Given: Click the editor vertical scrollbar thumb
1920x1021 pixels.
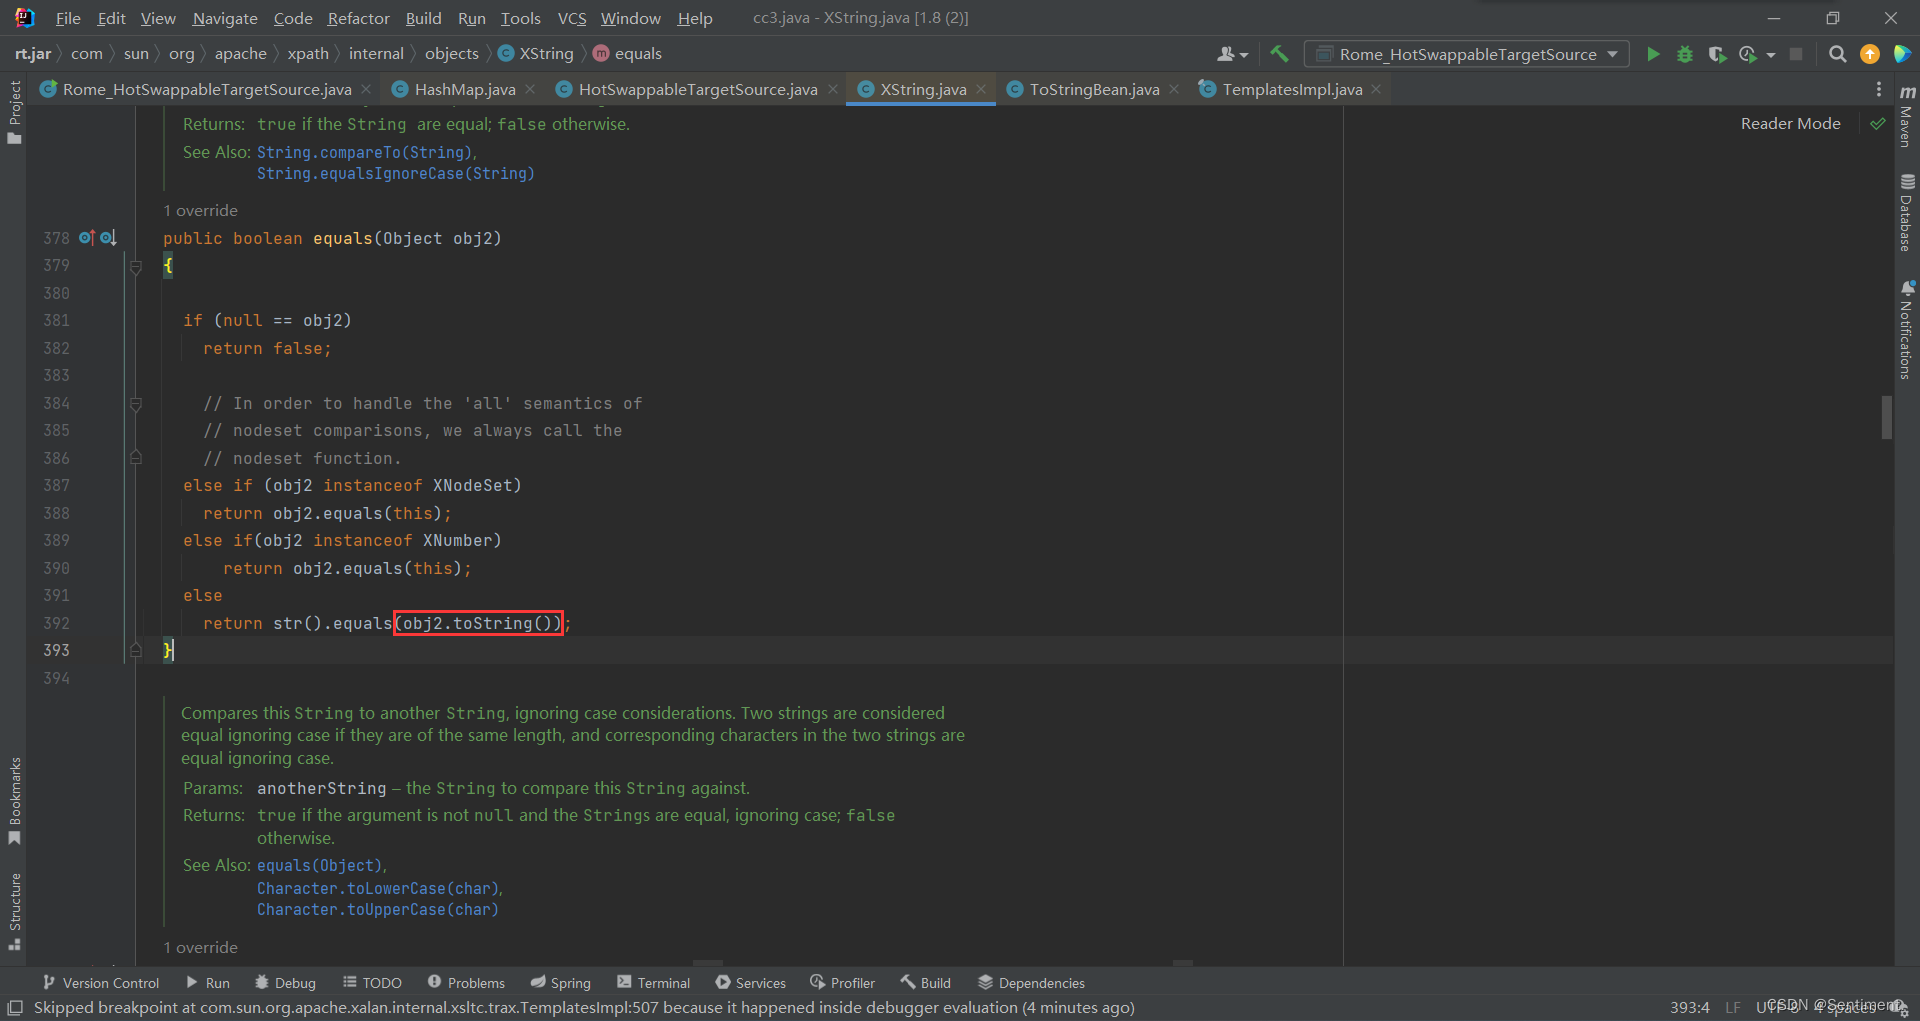Looking at the screenshot, I should point(1887,418).
